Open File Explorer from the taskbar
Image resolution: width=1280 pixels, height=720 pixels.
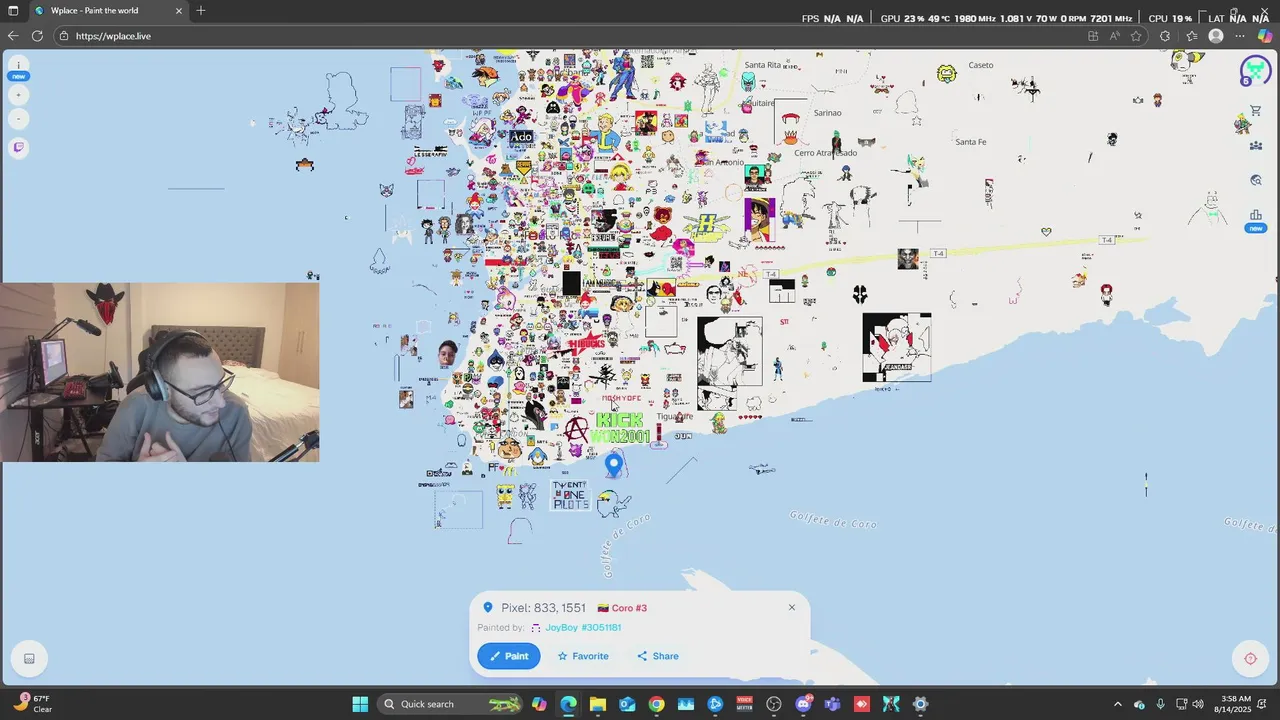[598, 704]
